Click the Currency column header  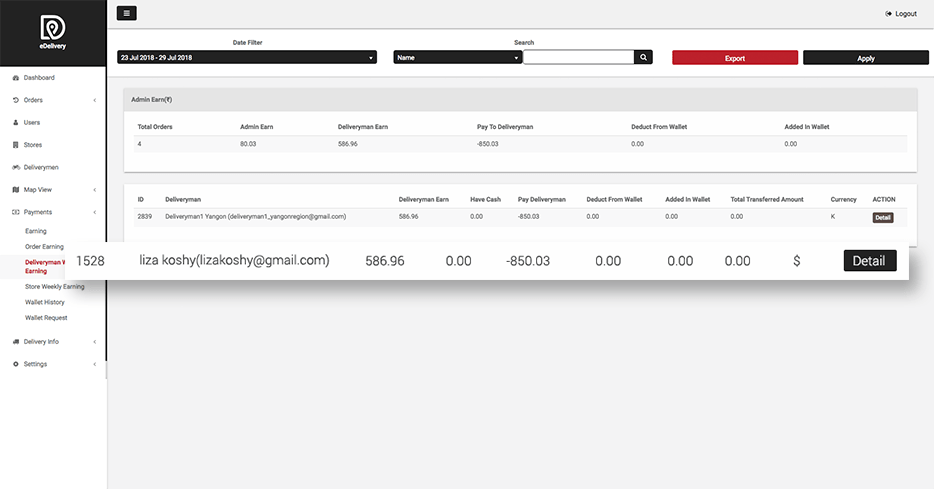coord(843,200)
